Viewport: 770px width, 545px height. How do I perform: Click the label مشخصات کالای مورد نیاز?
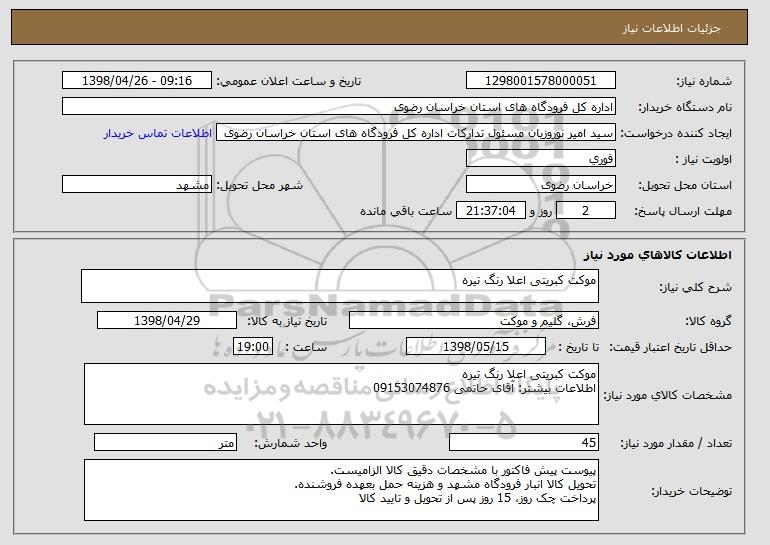pyautogui.click(x=667, y=395)
